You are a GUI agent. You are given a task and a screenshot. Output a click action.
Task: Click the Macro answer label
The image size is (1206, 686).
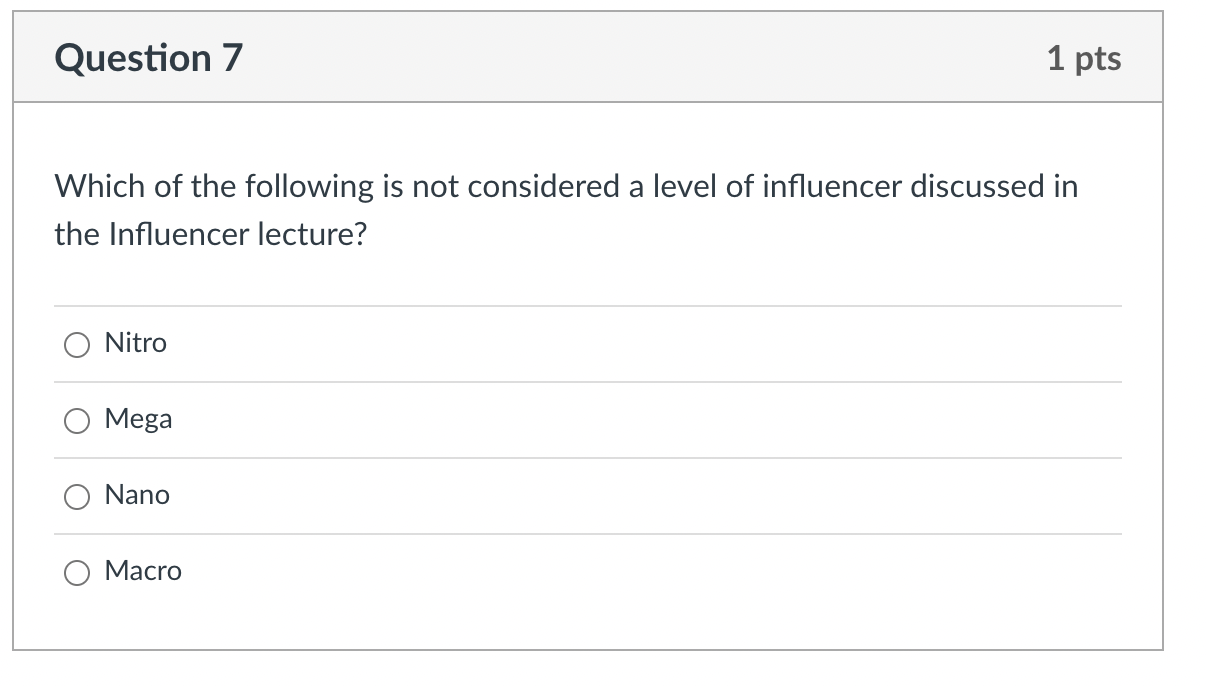tap(143, 571)
